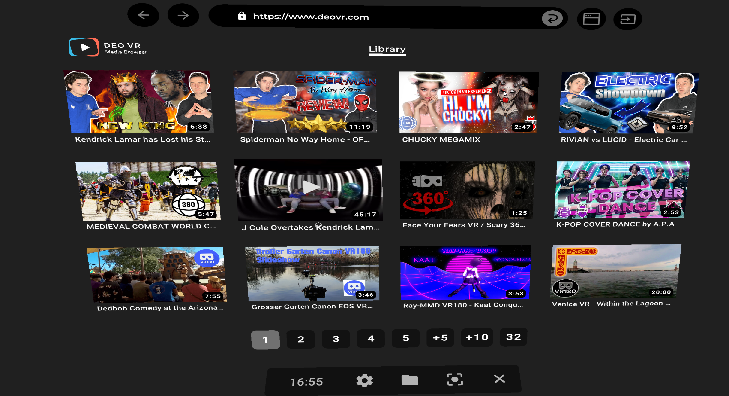Open the MEDIEVAL COMBAT WORLD thumbnail
Image resolution: width=729 pixels, height=396 pixels.
[147, 191]
